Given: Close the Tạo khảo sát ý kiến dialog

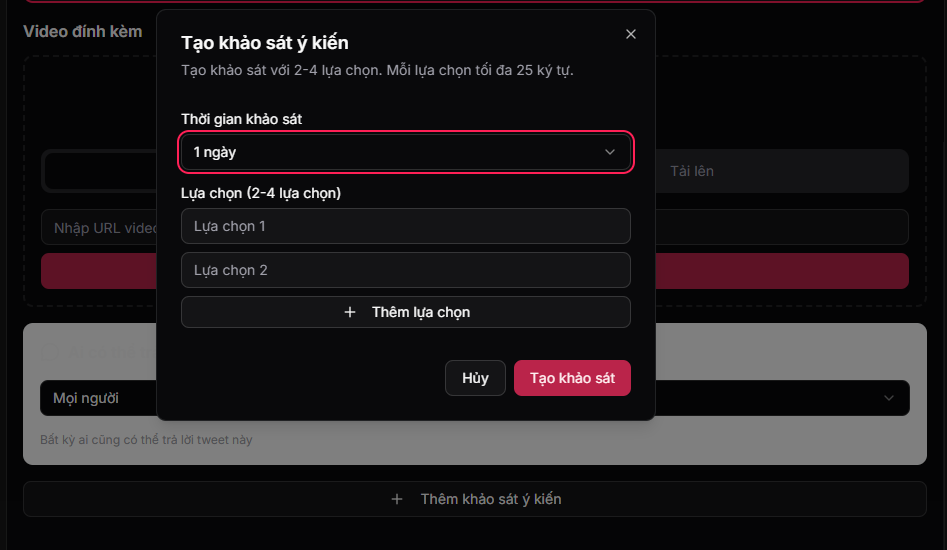Looking at the screenshot, I should (x=630, y=34).
